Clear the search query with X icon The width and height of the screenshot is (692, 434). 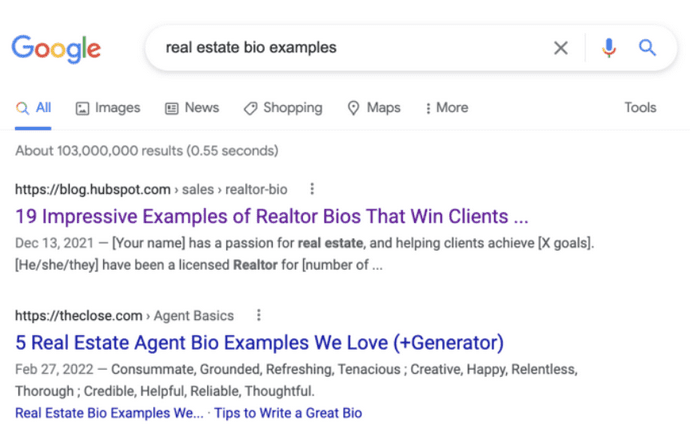pos(561,48)
